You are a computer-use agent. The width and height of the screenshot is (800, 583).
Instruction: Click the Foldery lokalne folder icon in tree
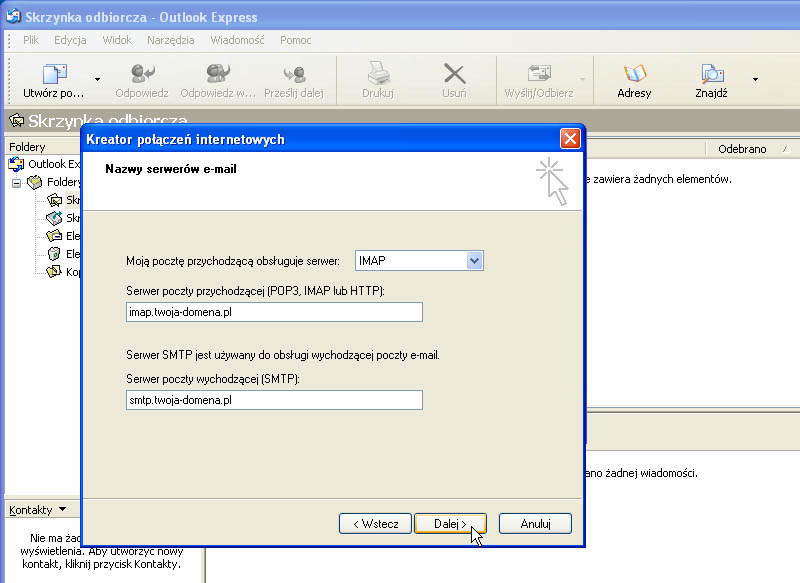click(x=35, y=182)
